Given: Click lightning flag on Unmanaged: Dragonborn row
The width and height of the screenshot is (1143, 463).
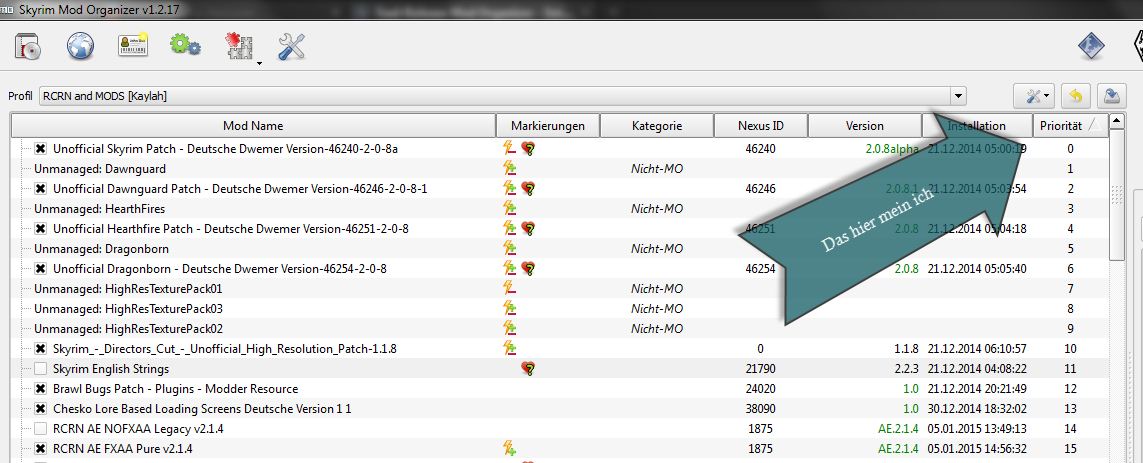Looking at the screenshot, I should pyautogui.click(x=510, y=249).
